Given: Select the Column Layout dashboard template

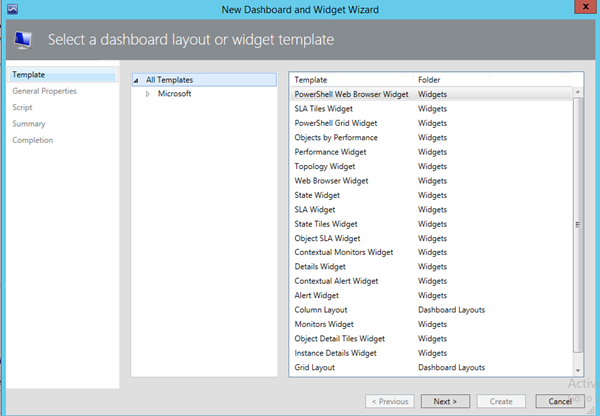Looking at the screenshot, I should click(321, 310).
